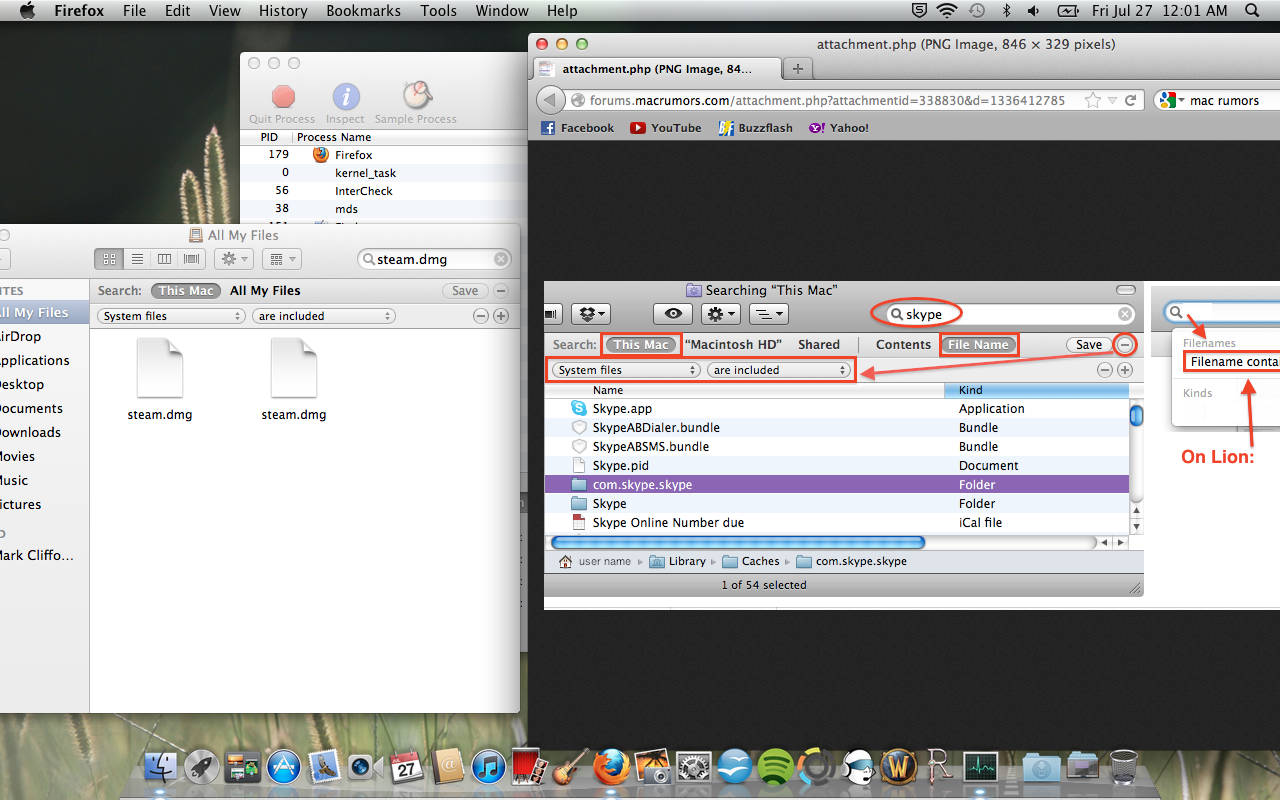The height and width of the screenshot is (800, 1280).
Task: Open Finder from the Dock
Action: 160,768
